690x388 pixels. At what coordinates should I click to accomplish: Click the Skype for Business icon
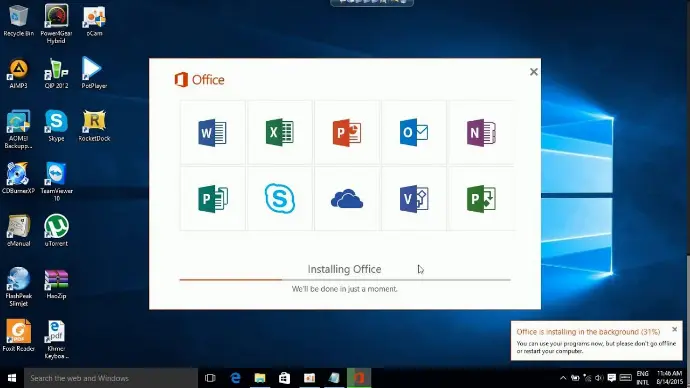280,198
